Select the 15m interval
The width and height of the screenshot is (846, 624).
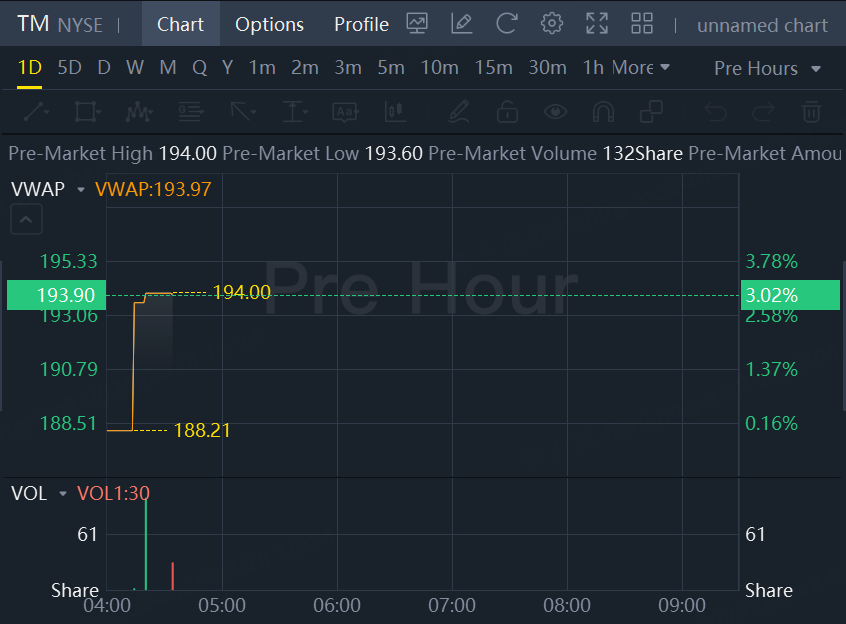493,68
